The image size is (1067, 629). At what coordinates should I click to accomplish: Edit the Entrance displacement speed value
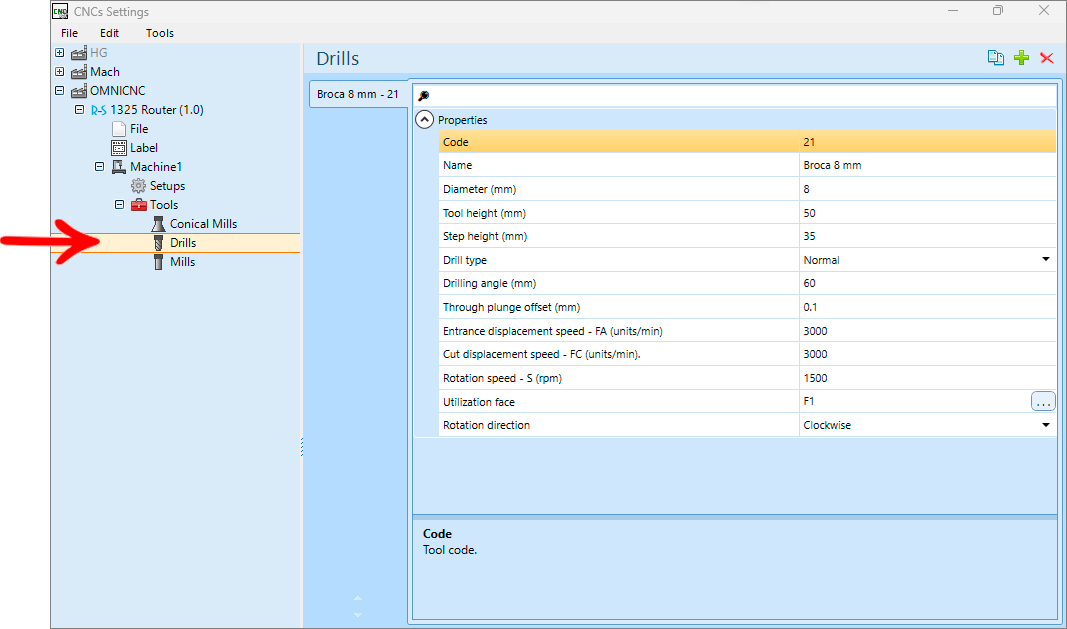coord(928,331)
